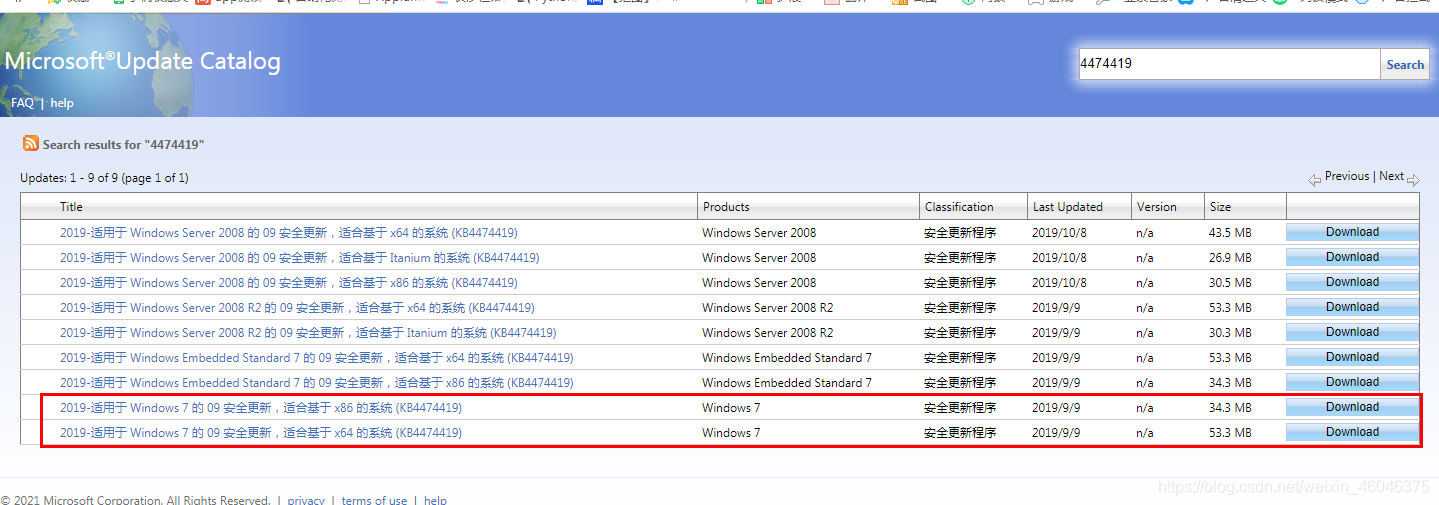The width and height of the screenshot is (1439, 505).
Task: Click the search box containing 4474419
Action: [x=1228, y=64]
